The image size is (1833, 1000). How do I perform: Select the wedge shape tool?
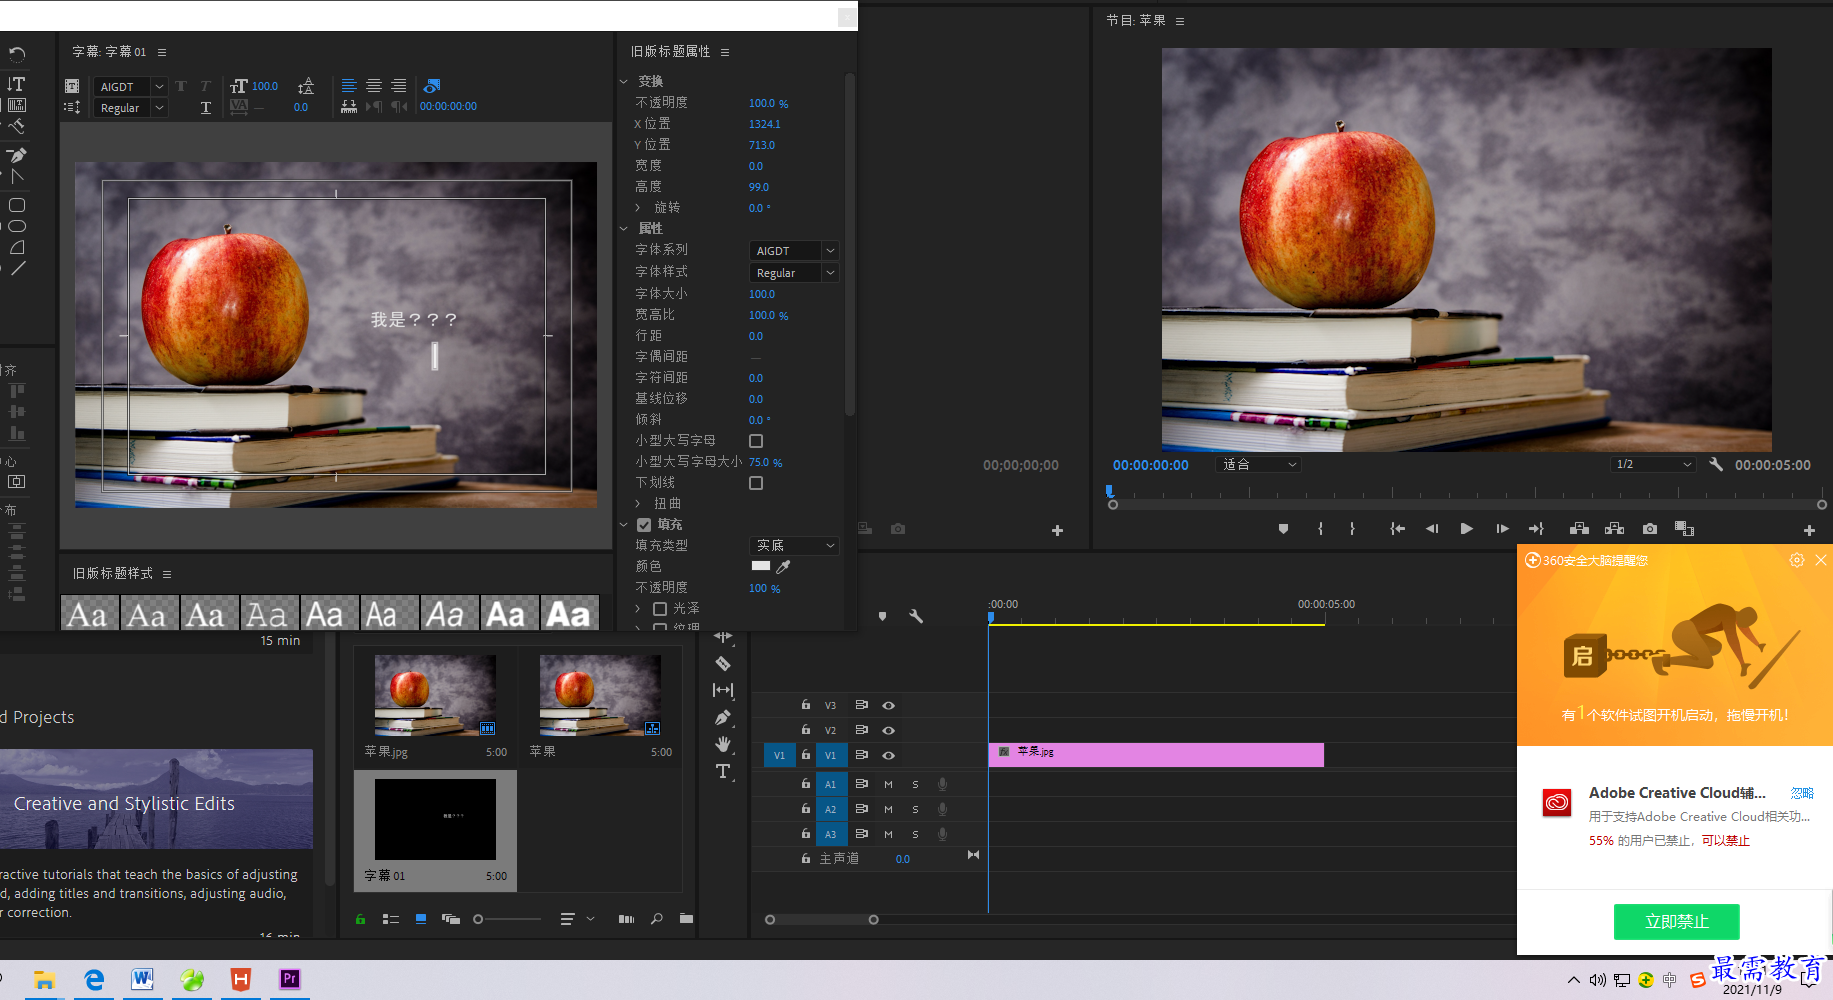point(17,247)
